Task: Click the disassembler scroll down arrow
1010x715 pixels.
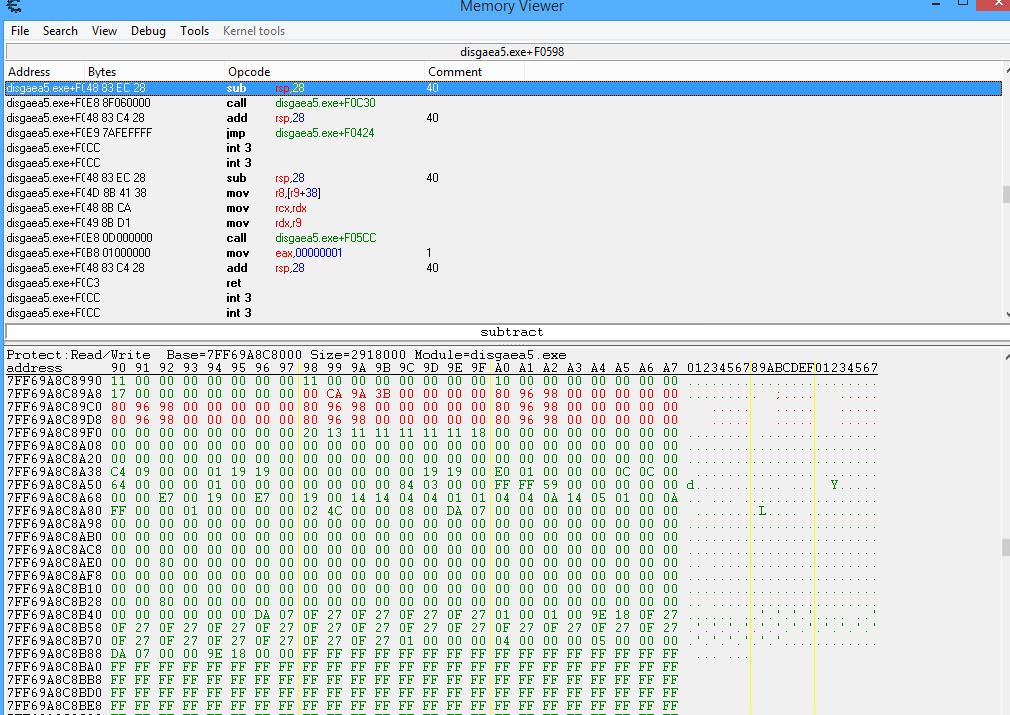Action: pos(1007,314)
